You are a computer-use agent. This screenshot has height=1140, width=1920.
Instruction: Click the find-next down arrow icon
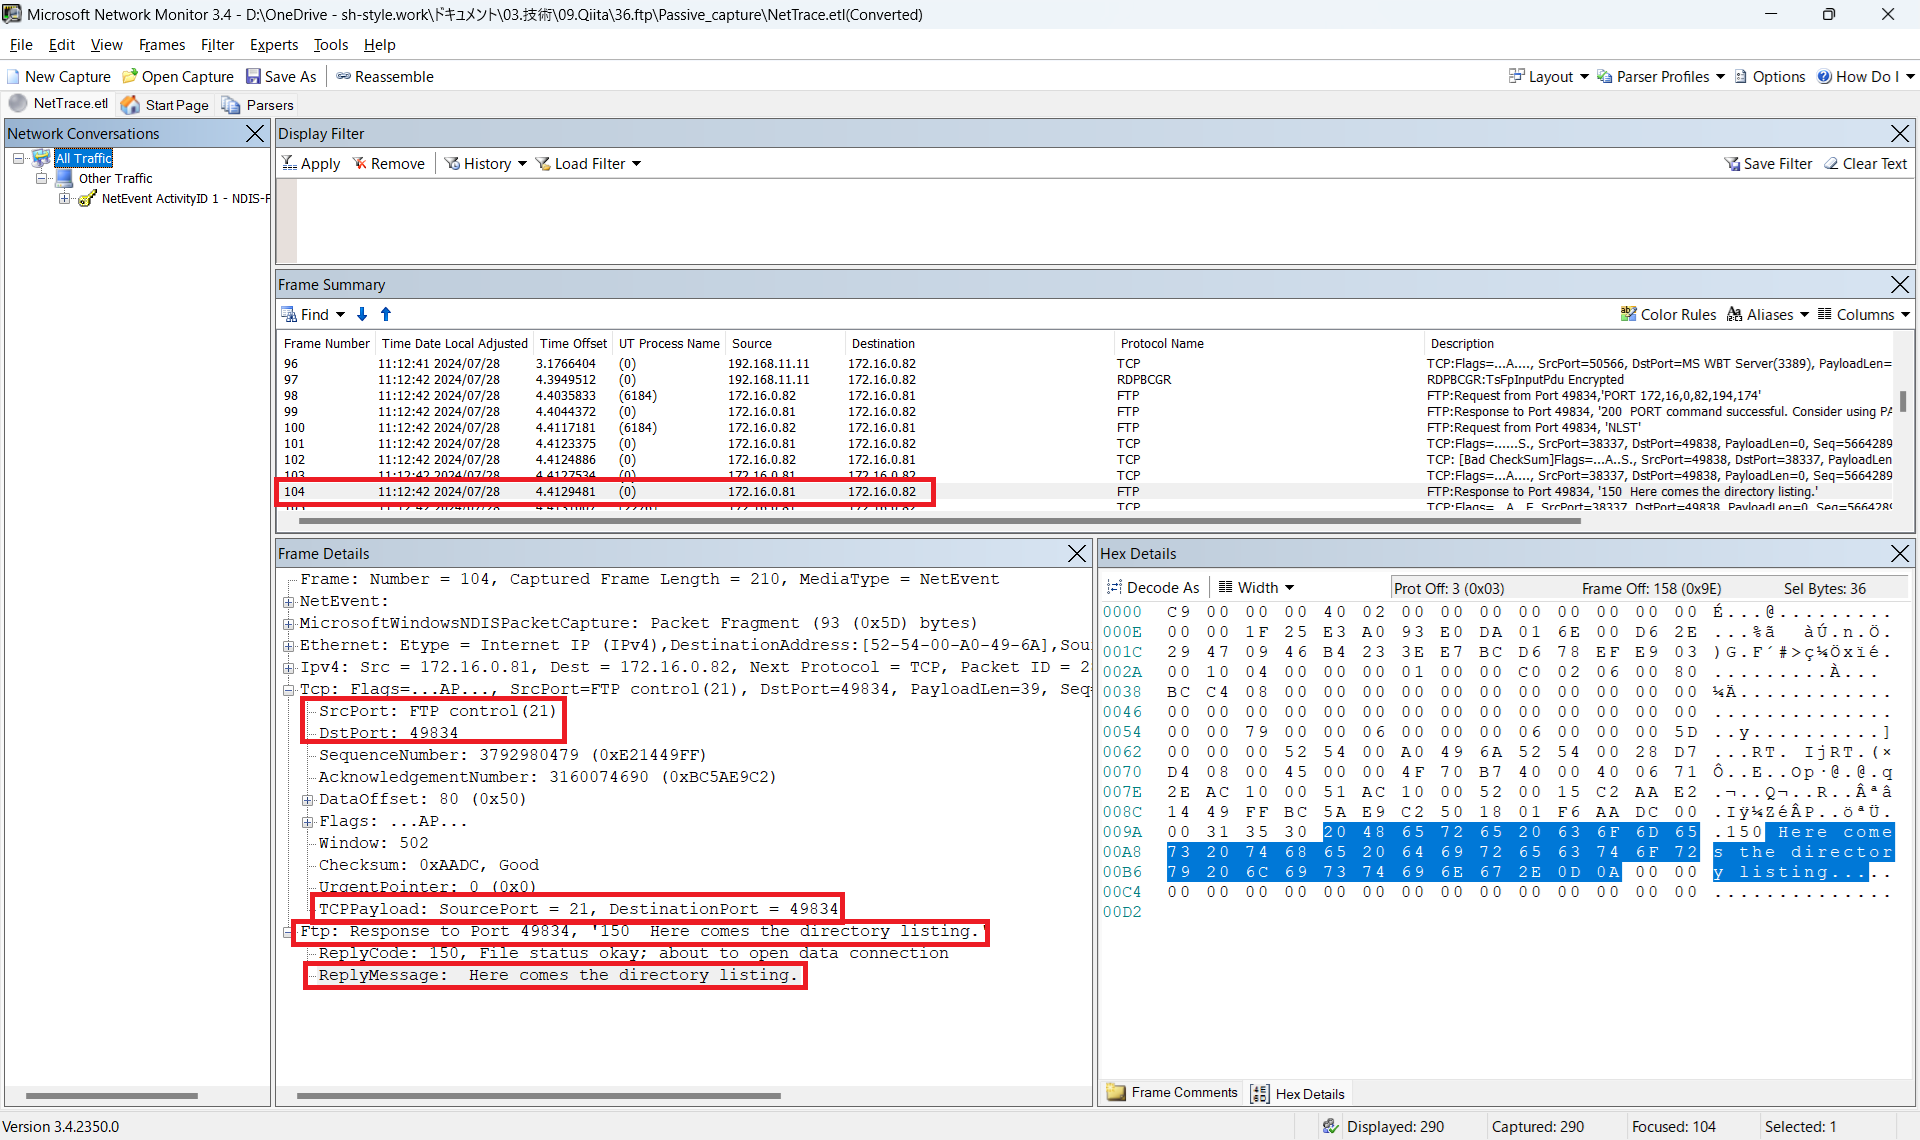click(362, 315)
